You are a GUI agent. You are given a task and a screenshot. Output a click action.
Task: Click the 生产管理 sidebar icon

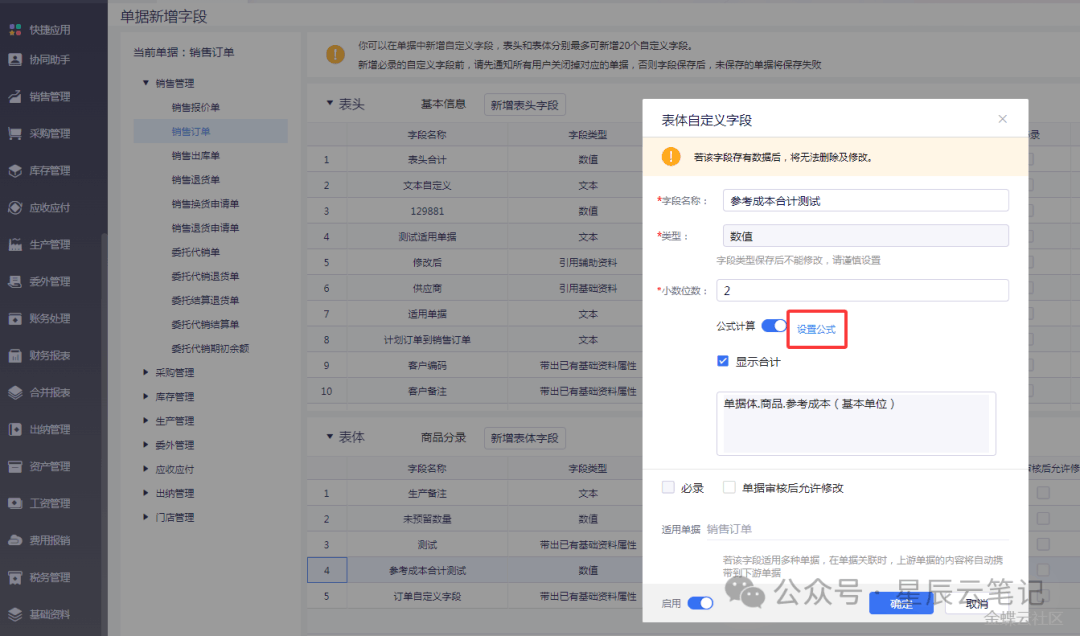(x=15, y=245)
